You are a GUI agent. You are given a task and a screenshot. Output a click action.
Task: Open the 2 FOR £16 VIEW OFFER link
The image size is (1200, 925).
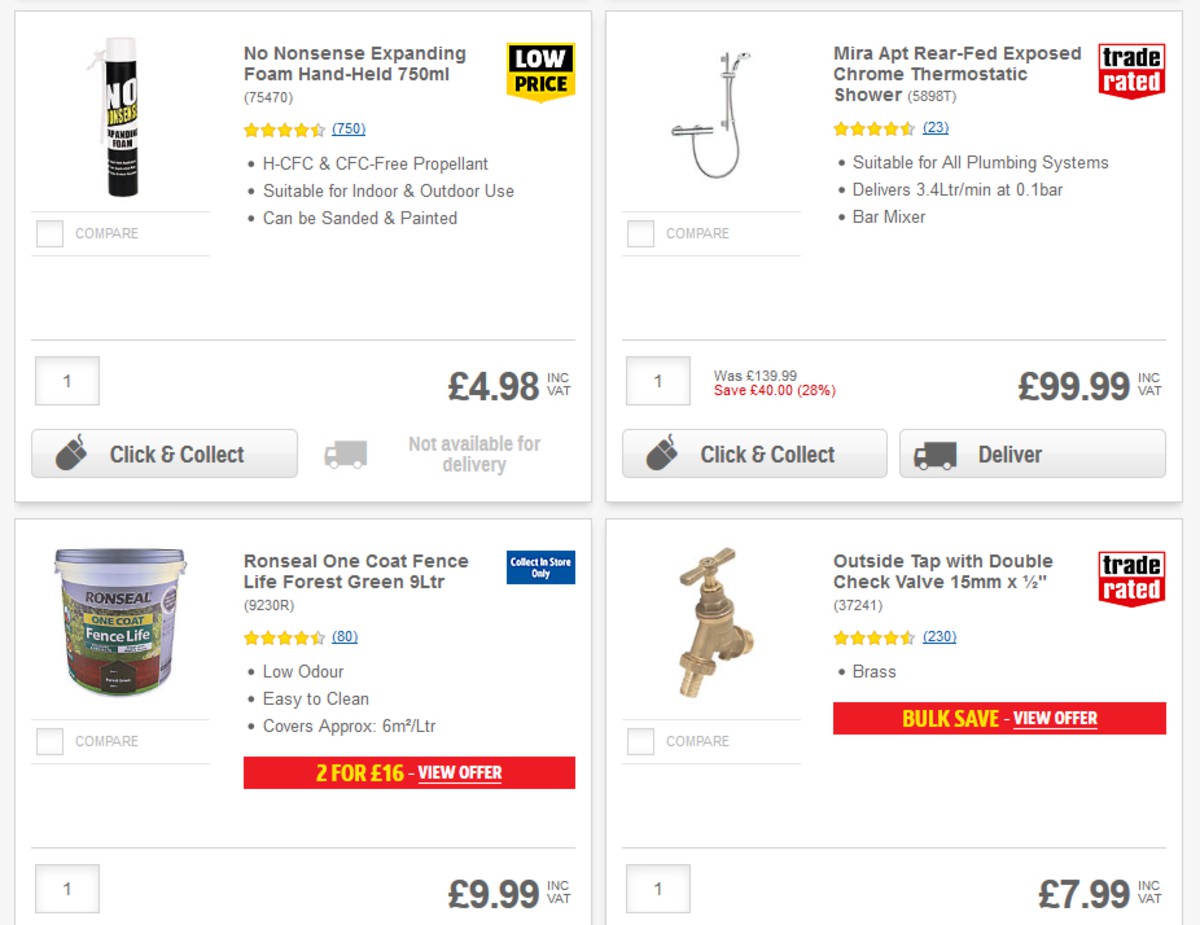click(460, 772)
